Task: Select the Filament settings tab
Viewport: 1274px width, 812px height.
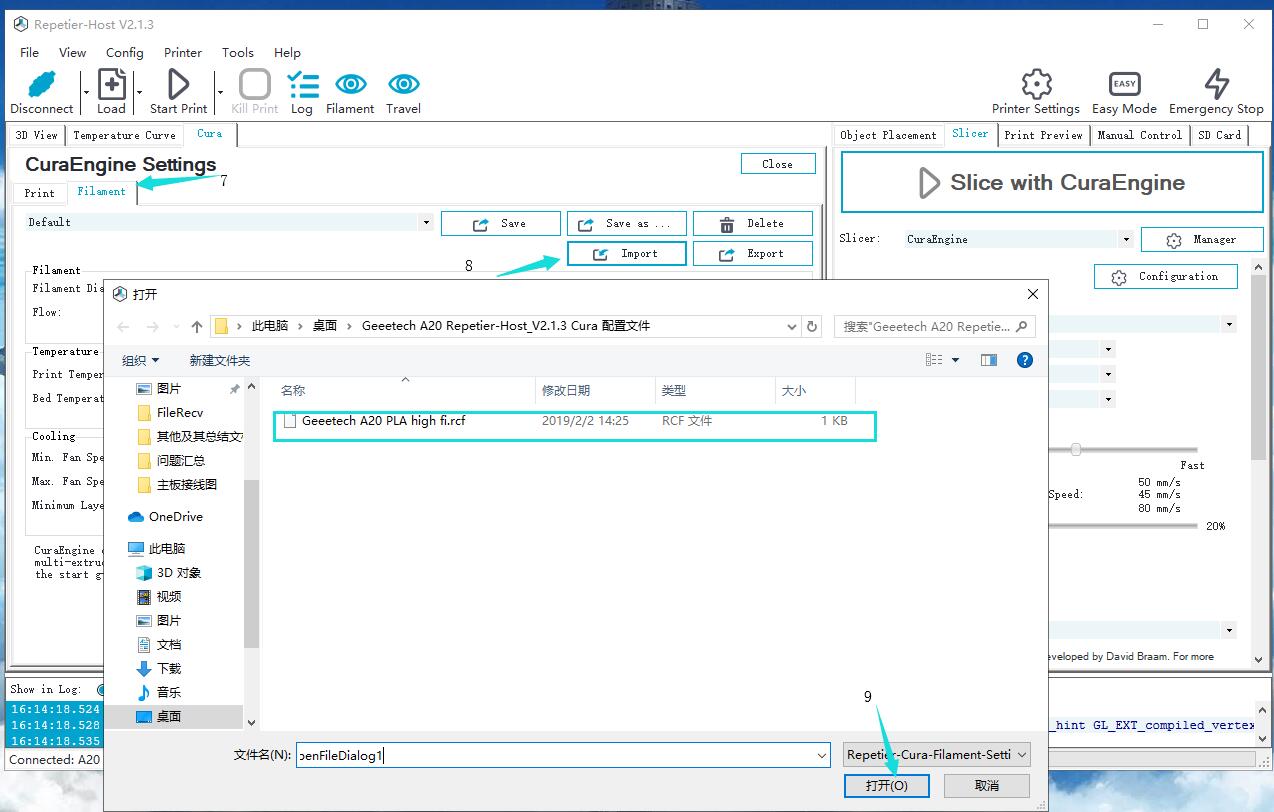Action: coord(102,191)
